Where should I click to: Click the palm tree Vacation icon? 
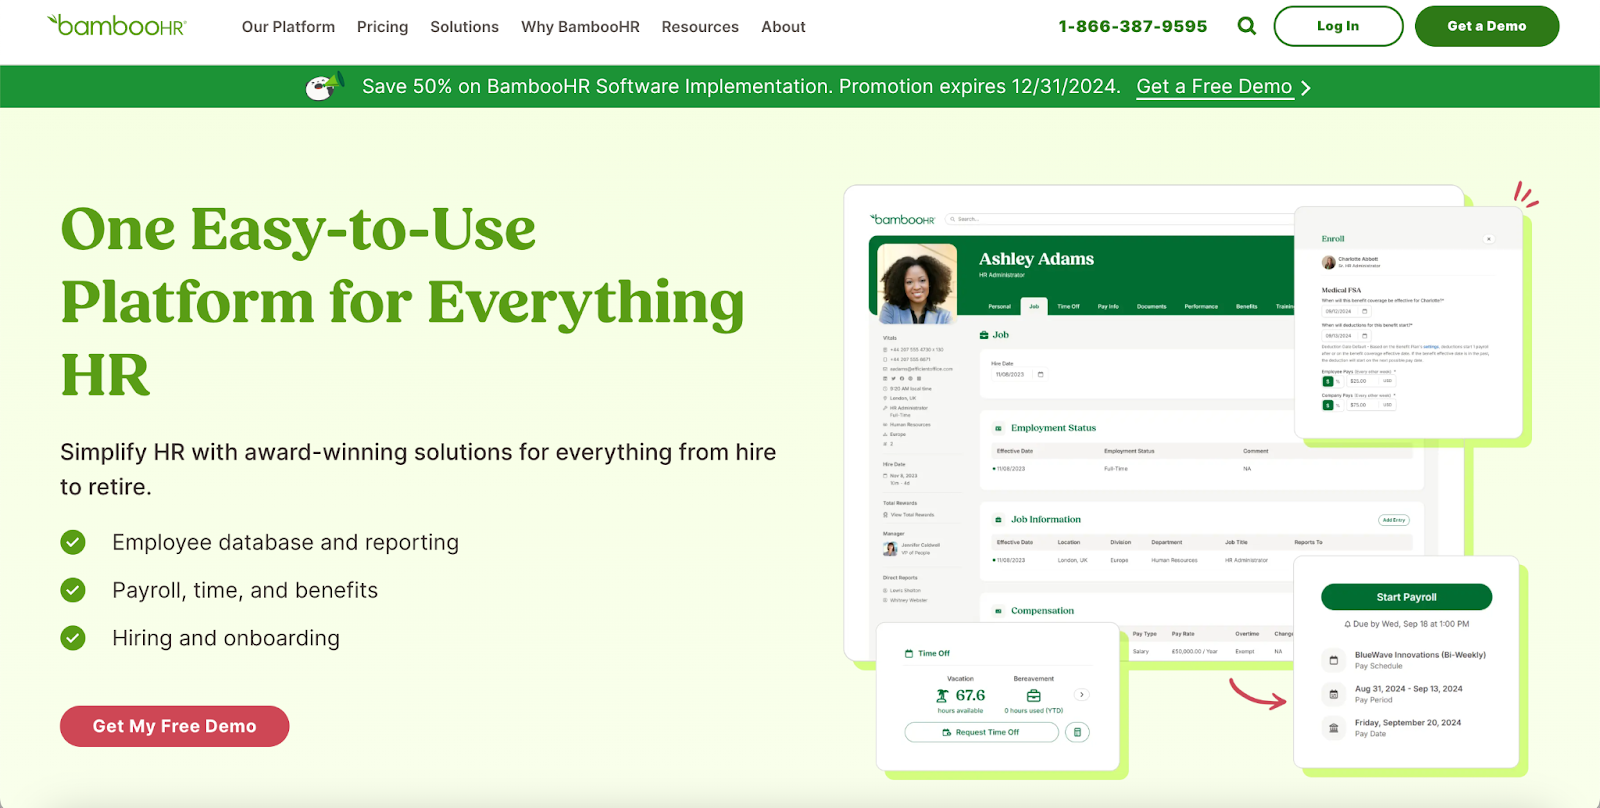(942, 695)
